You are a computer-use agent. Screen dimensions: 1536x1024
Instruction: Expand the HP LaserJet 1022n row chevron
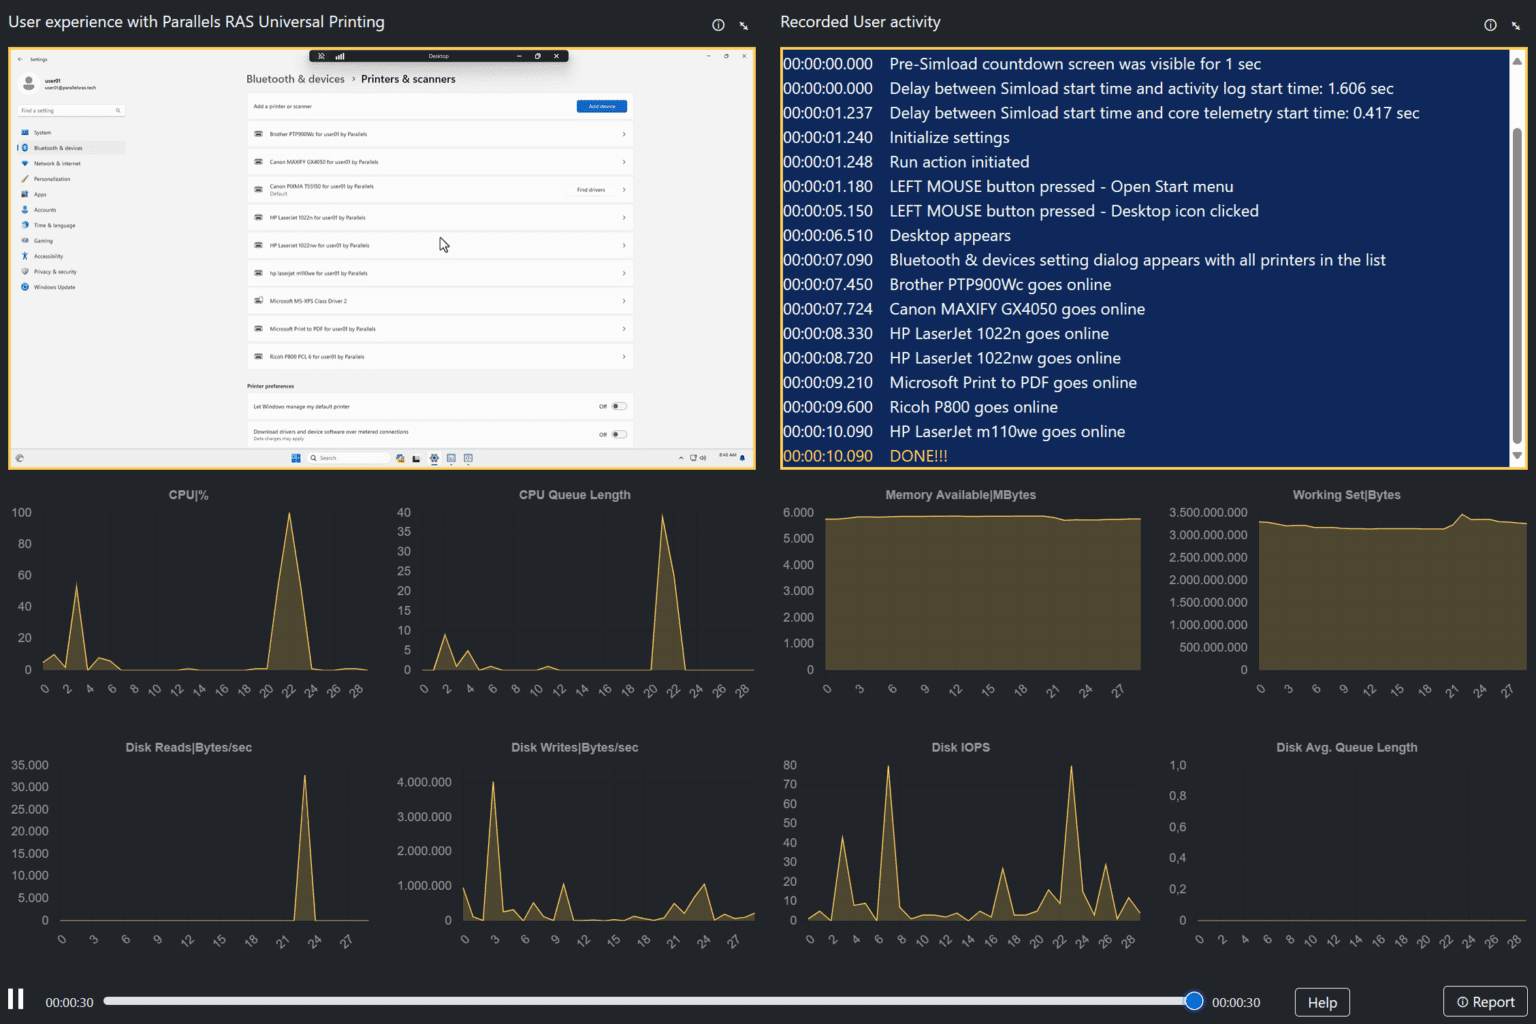[x=624, y=217]
